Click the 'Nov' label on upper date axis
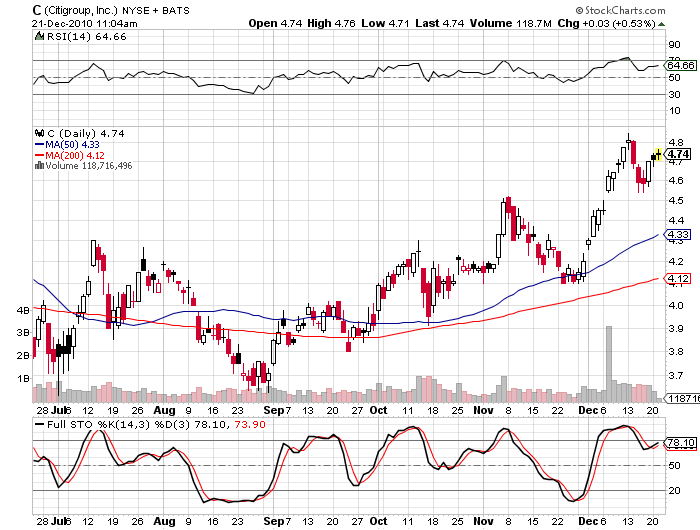Screen dimensions: 700x530 point(483,410)
